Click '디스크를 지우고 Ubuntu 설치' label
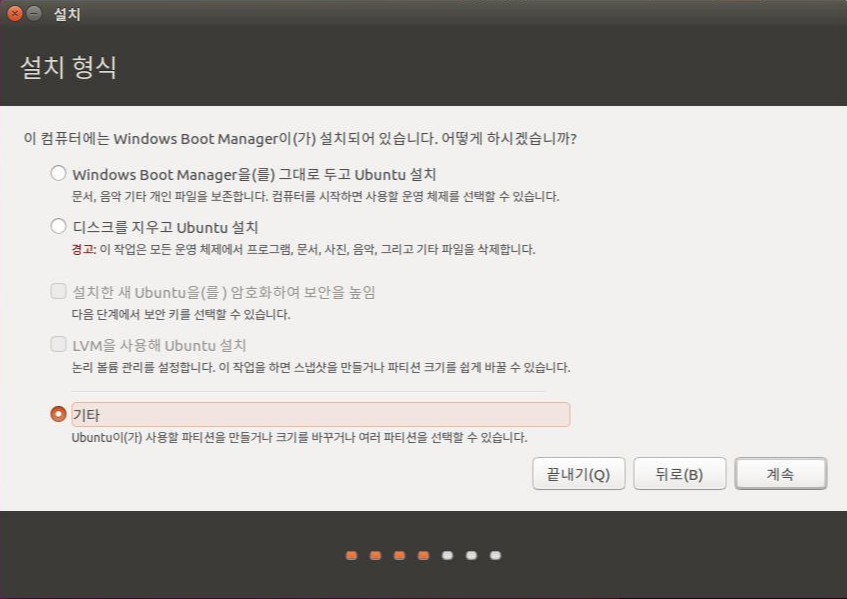 (x=165, y=227)
